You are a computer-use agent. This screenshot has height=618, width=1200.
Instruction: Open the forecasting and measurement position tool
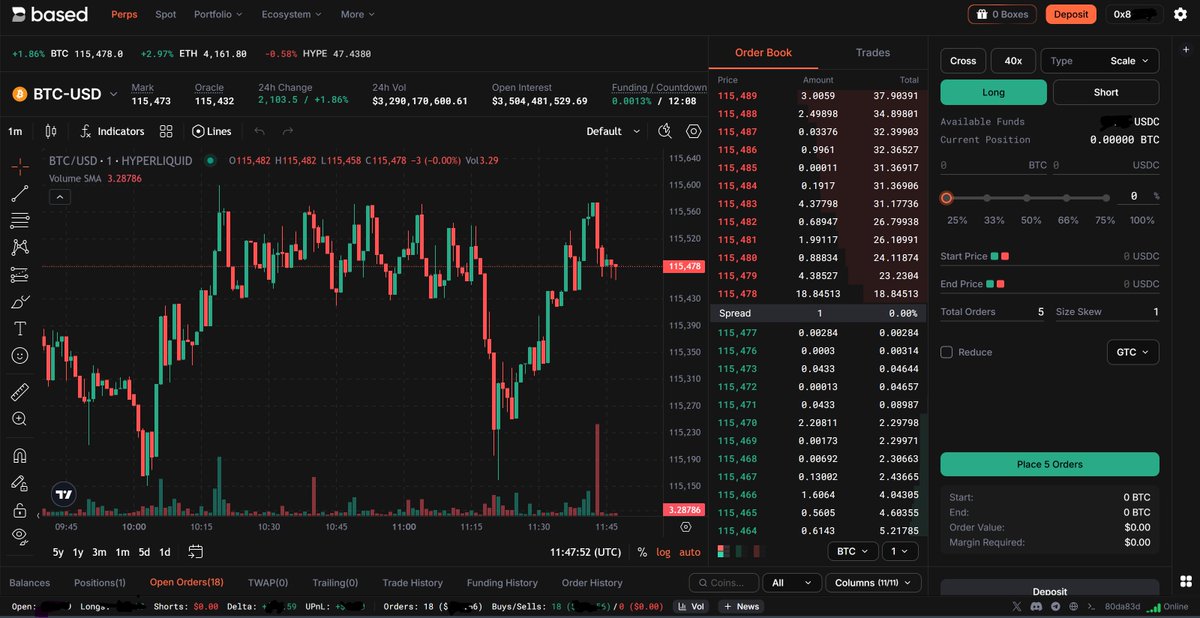pos(20,274)
